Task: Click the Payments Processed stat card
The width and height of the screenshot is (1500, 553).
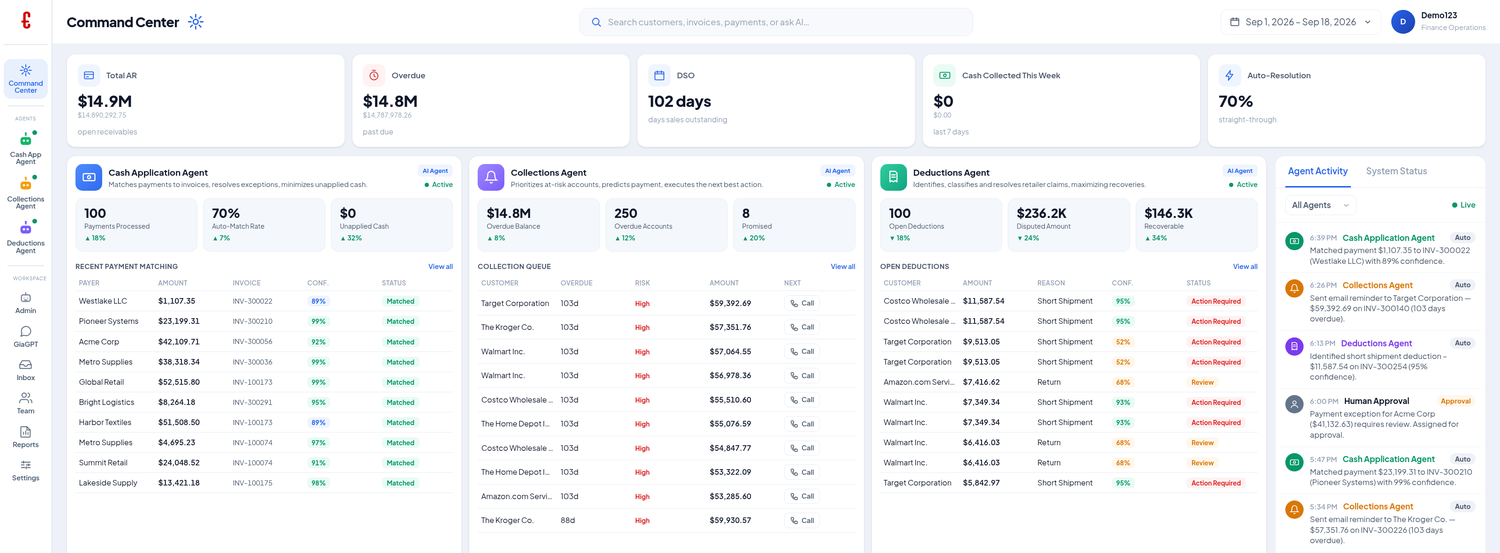Action: coord(137,224)
